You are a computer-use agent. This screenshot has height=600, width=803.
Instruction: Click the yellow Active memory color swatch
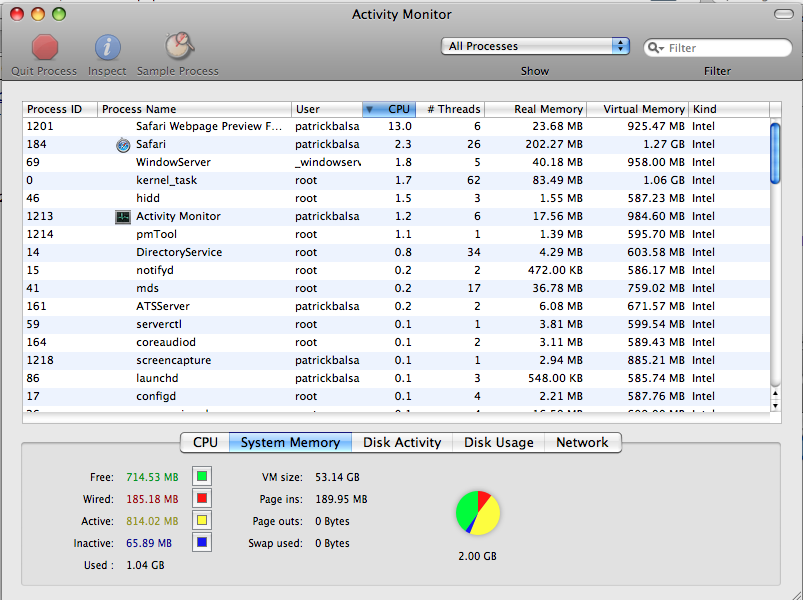[202, 520]
